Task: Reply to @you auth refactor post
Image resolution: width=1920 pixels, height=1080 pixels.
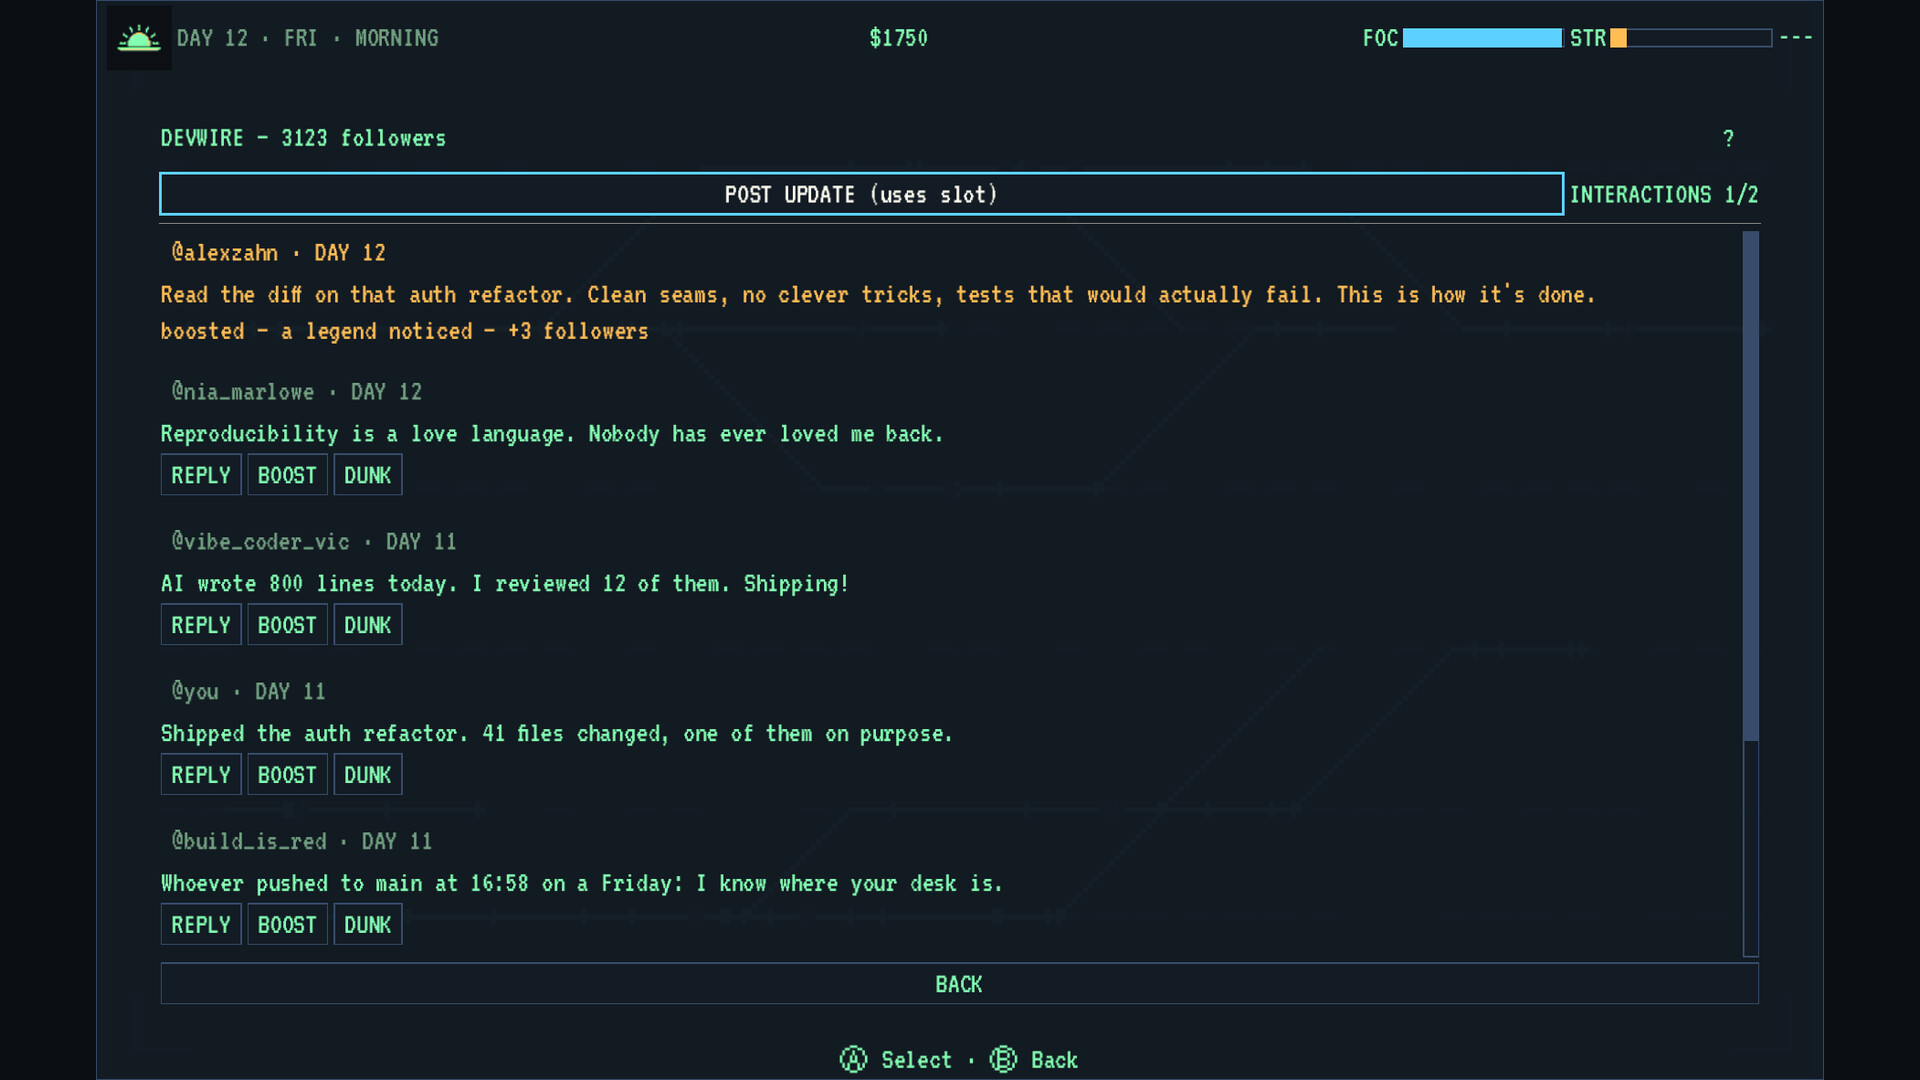Action: [x=201, y=775]
